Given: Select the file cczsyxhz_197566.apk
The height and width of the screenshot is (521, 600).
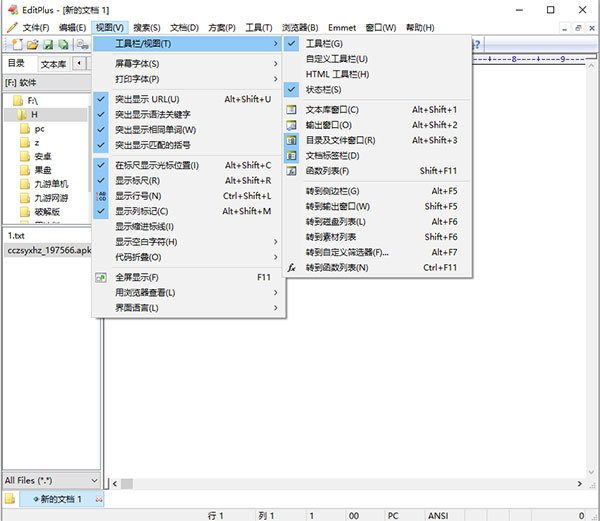Looking at the screenshot, I should click(49, 251).
